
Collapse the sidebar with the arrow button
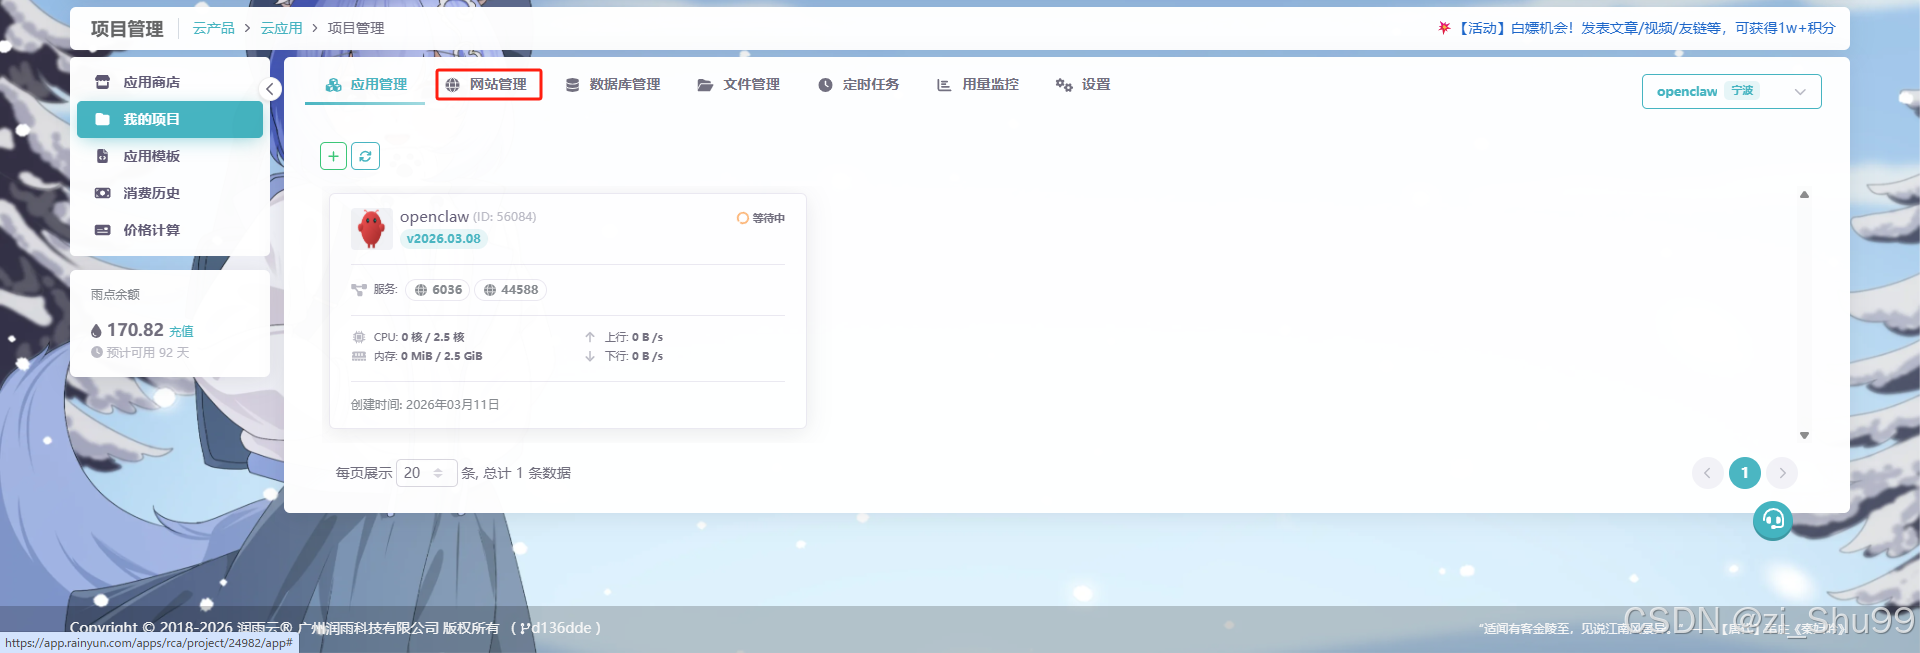[x=270, y=89]
